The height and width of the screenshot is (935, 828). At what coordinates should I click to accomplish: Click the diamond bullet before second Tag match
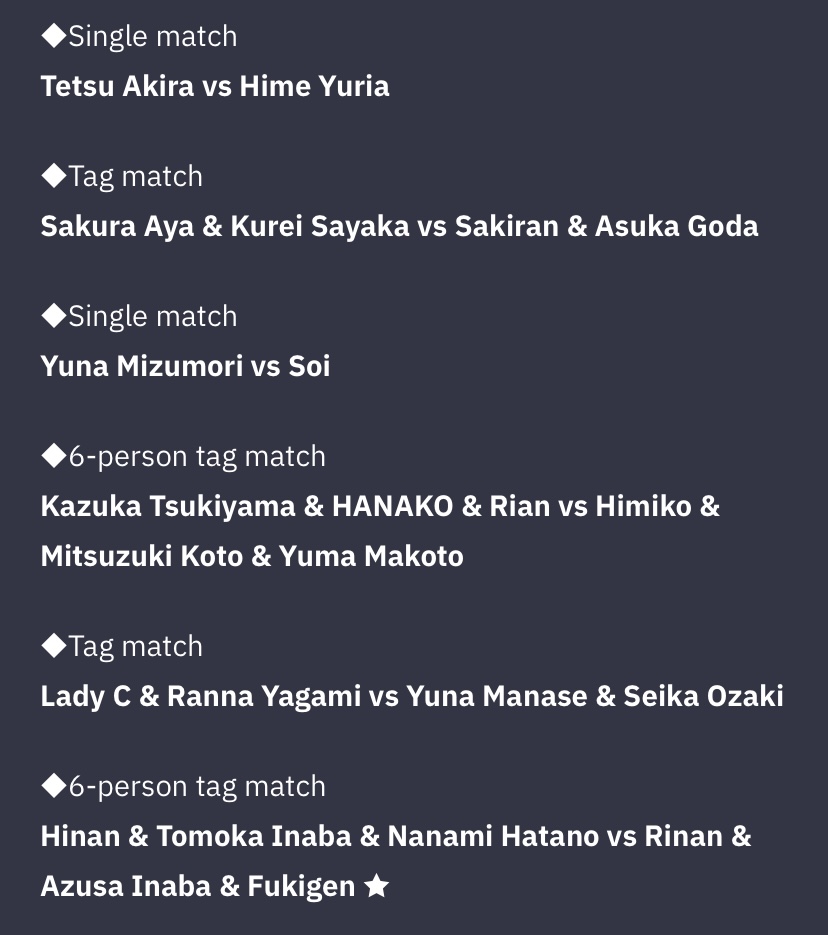point(54,646)
